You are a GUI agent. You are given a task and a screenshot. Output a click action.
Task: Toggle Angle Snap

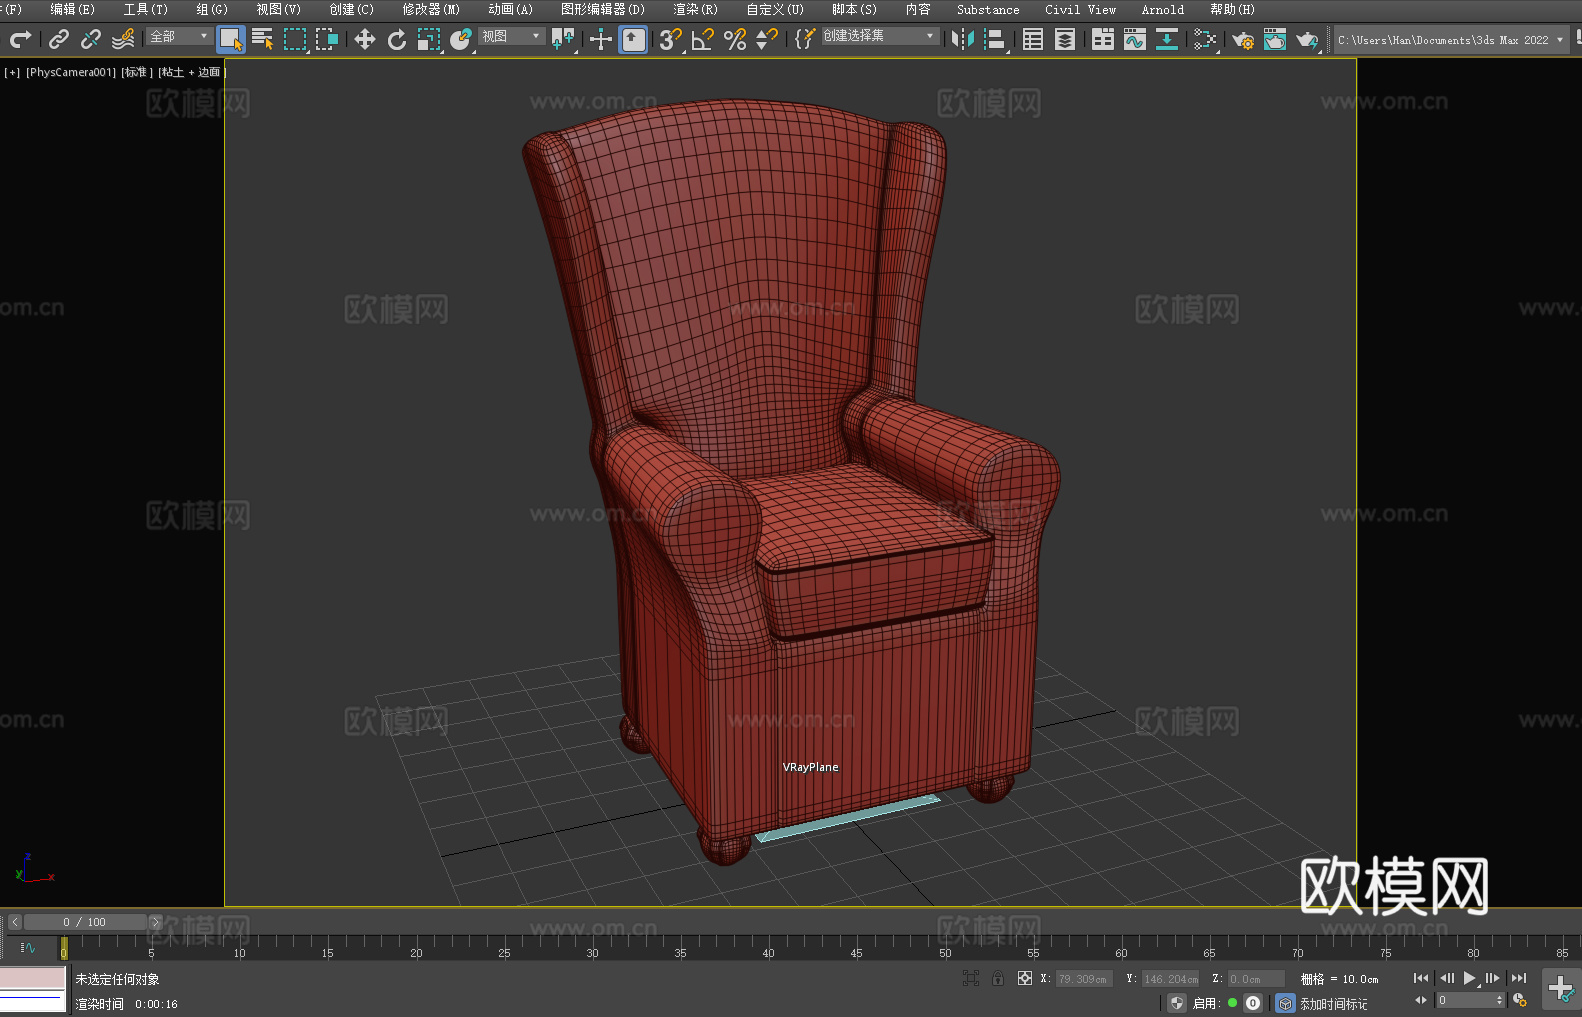703,39
